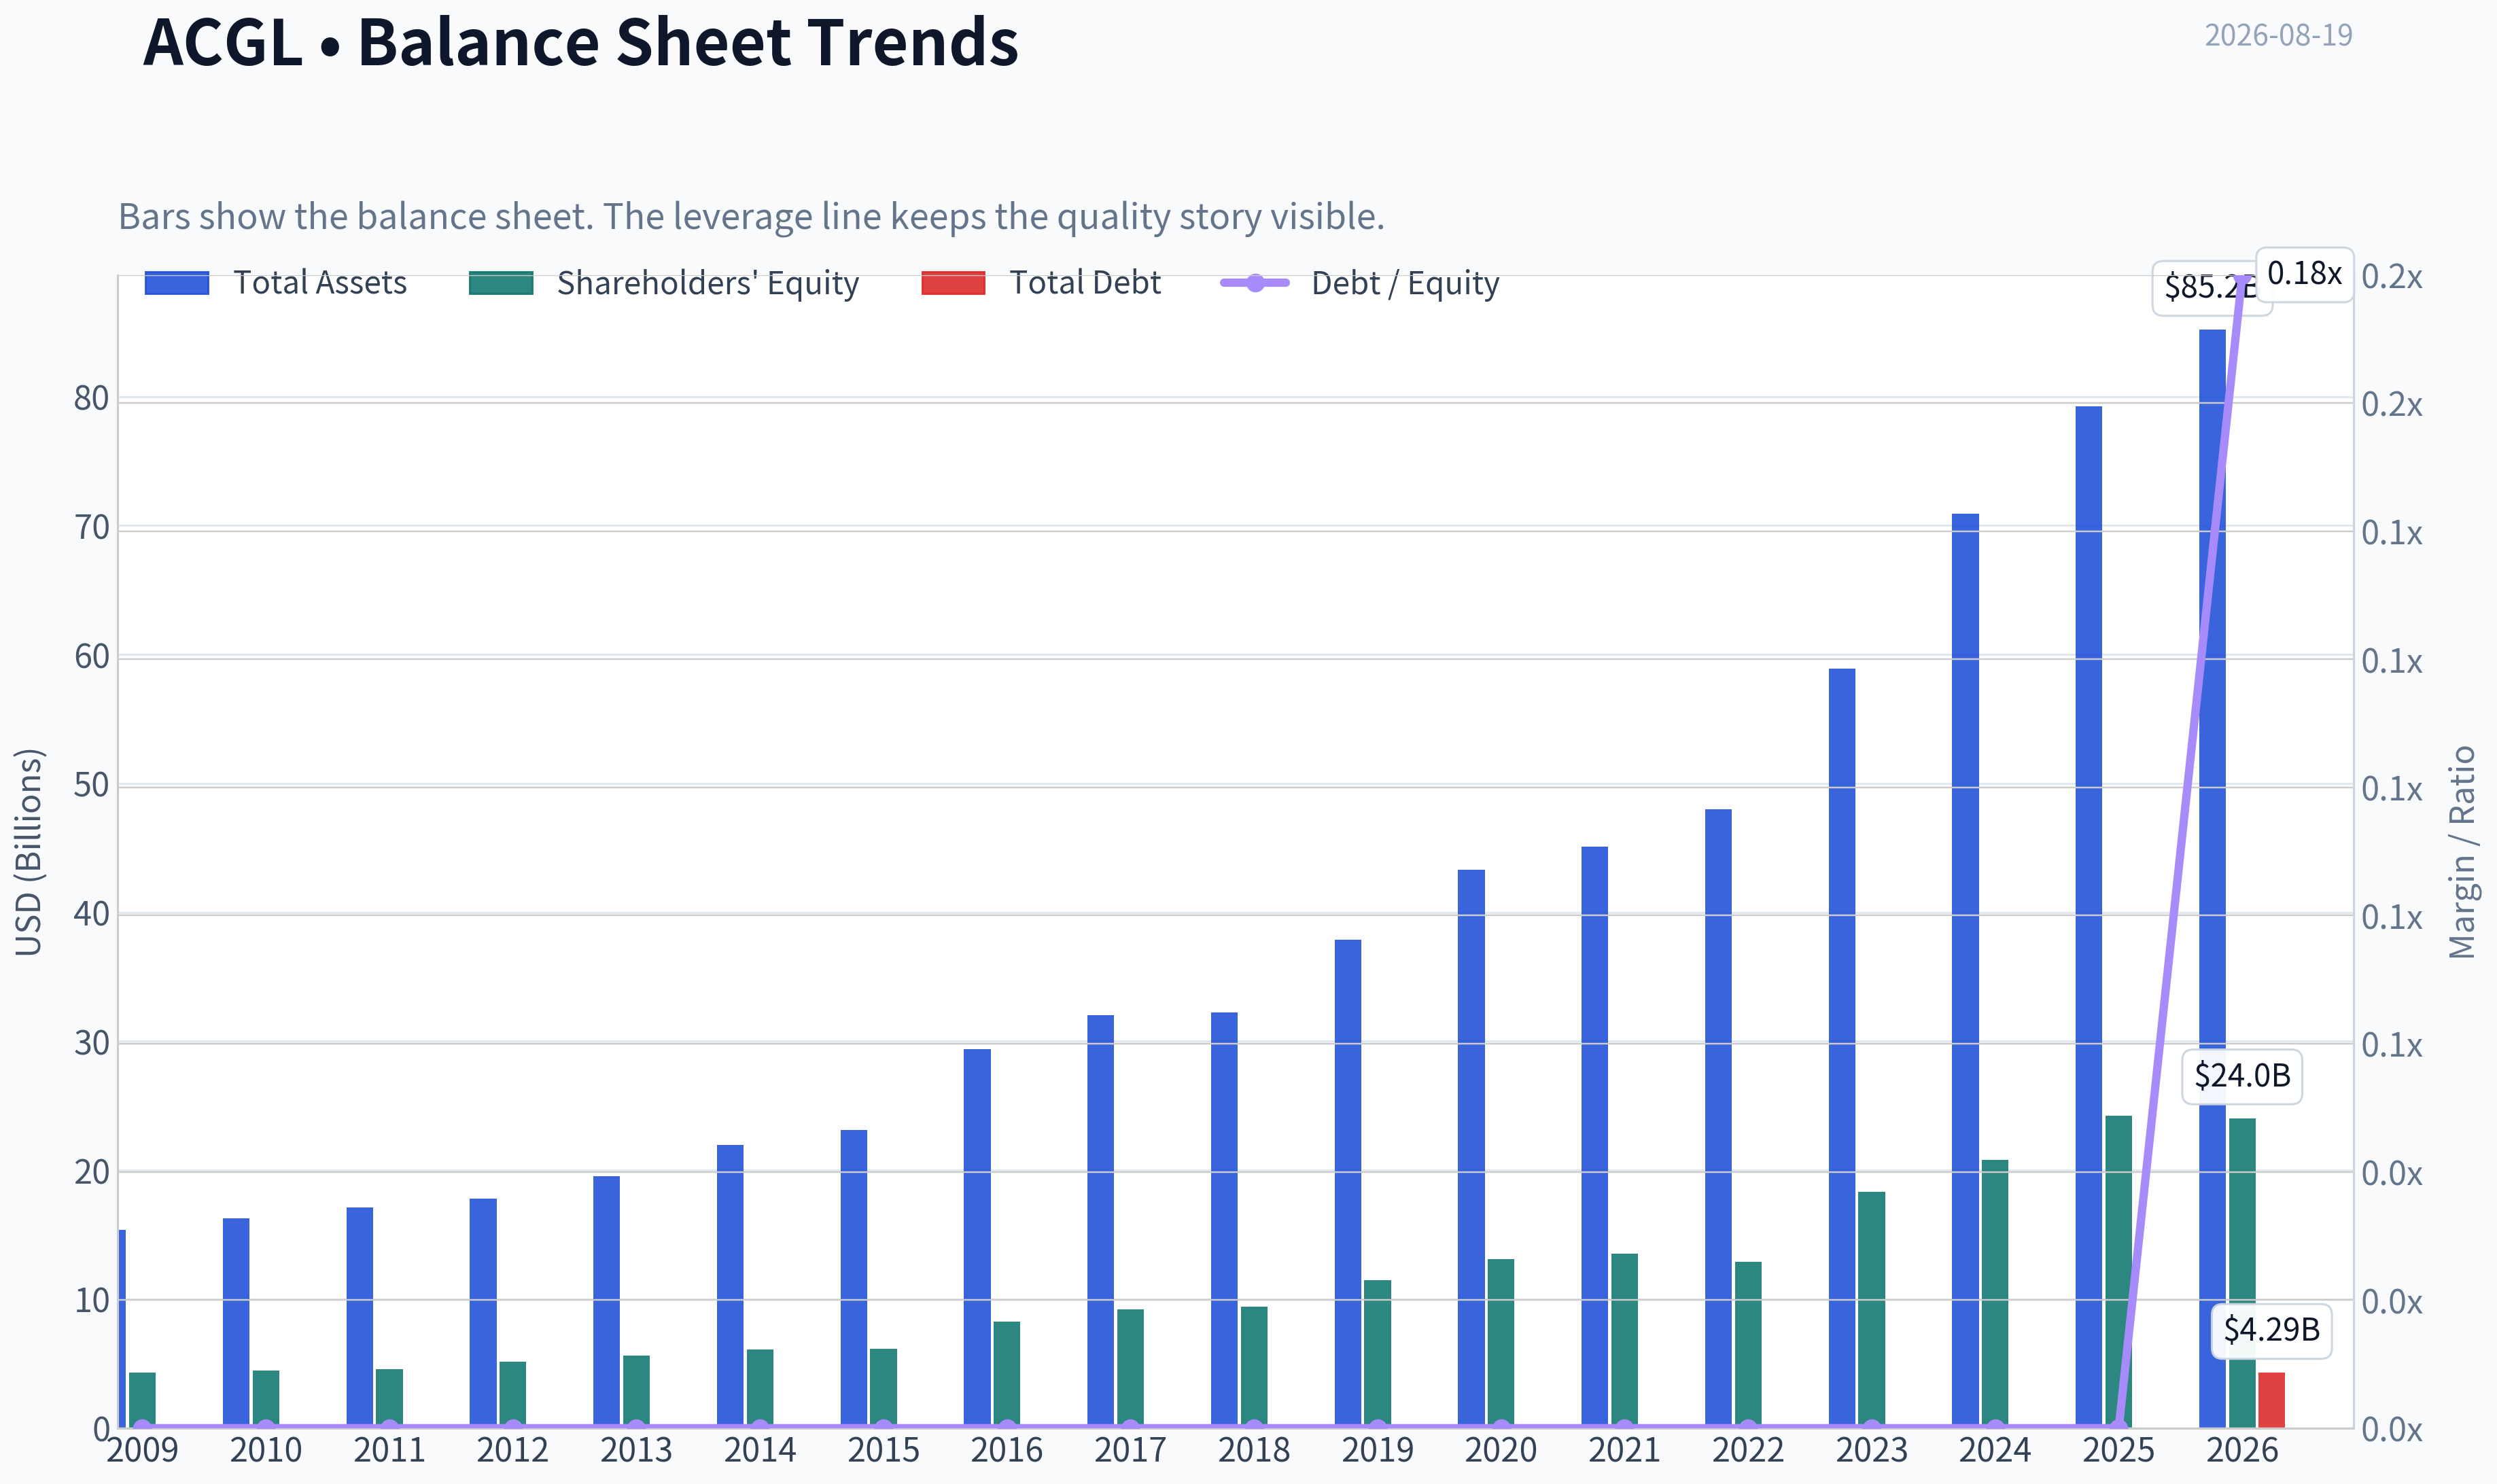Viewport: 2497px width, 1484px height.
Task: Toggle the Debt / Equity legend line
Action: [1360, 283]
